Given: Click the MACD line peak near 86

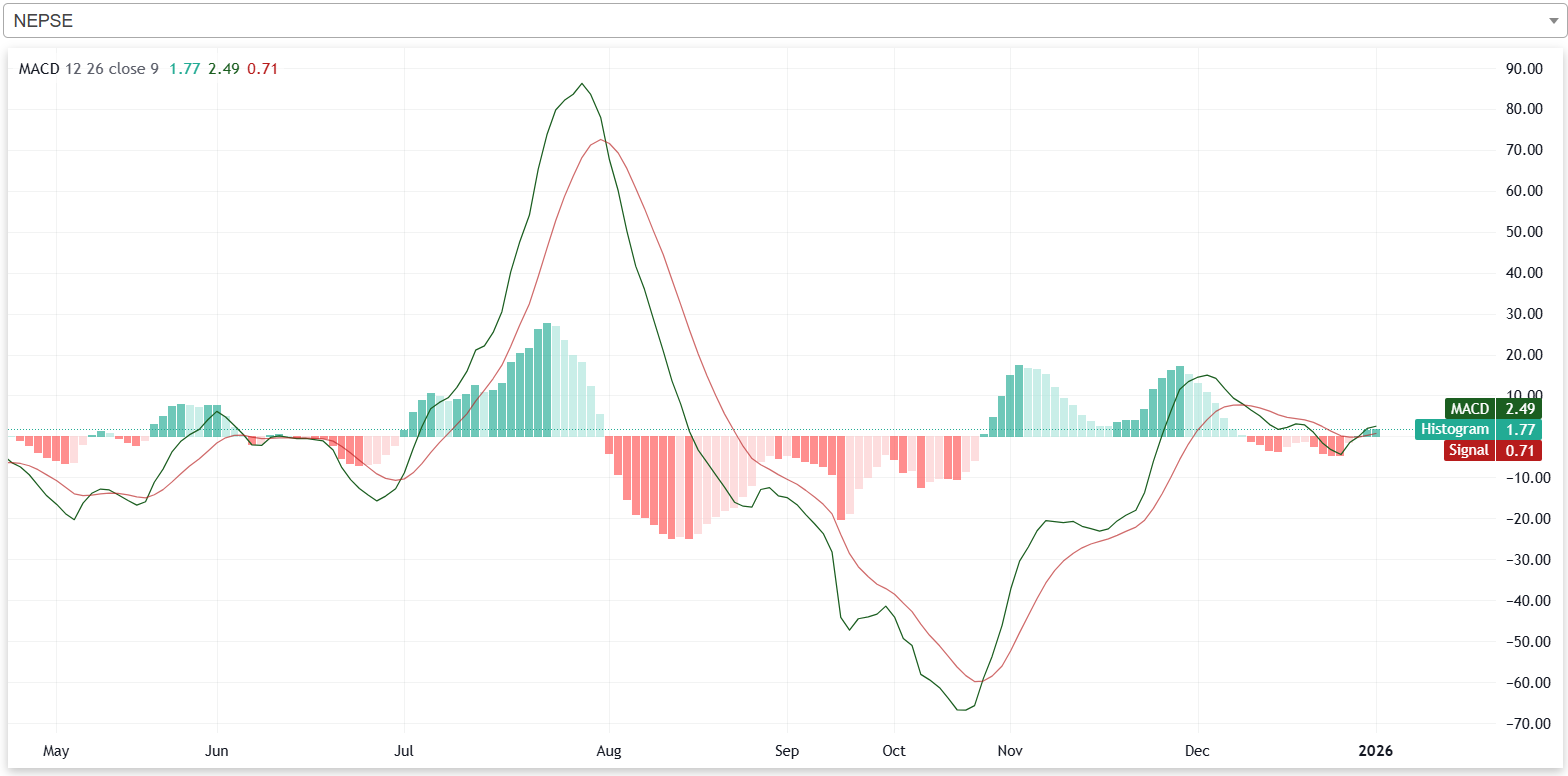Looking at the screenshot, I should point(582,84).
